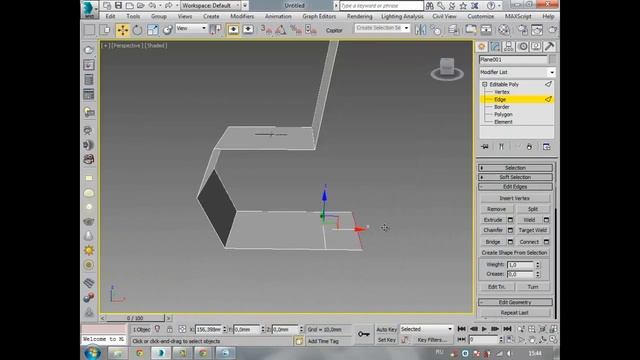Open Weld settings box

pyautogui.click(x=547, y=220)
